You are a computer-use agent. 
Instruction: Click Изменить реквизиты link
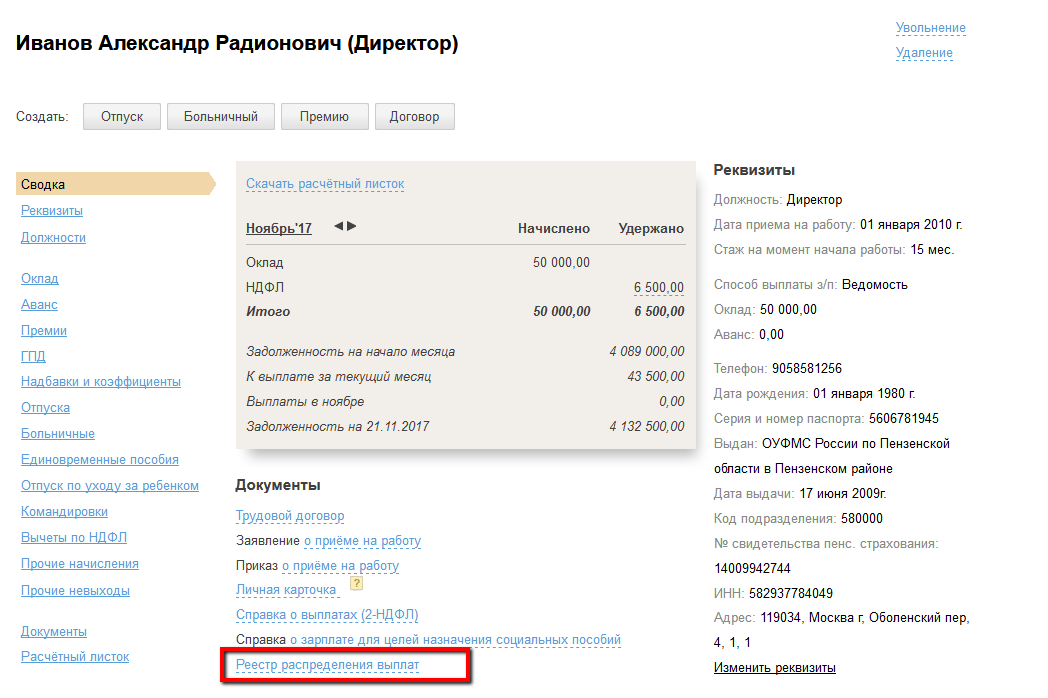pos(774,667)
